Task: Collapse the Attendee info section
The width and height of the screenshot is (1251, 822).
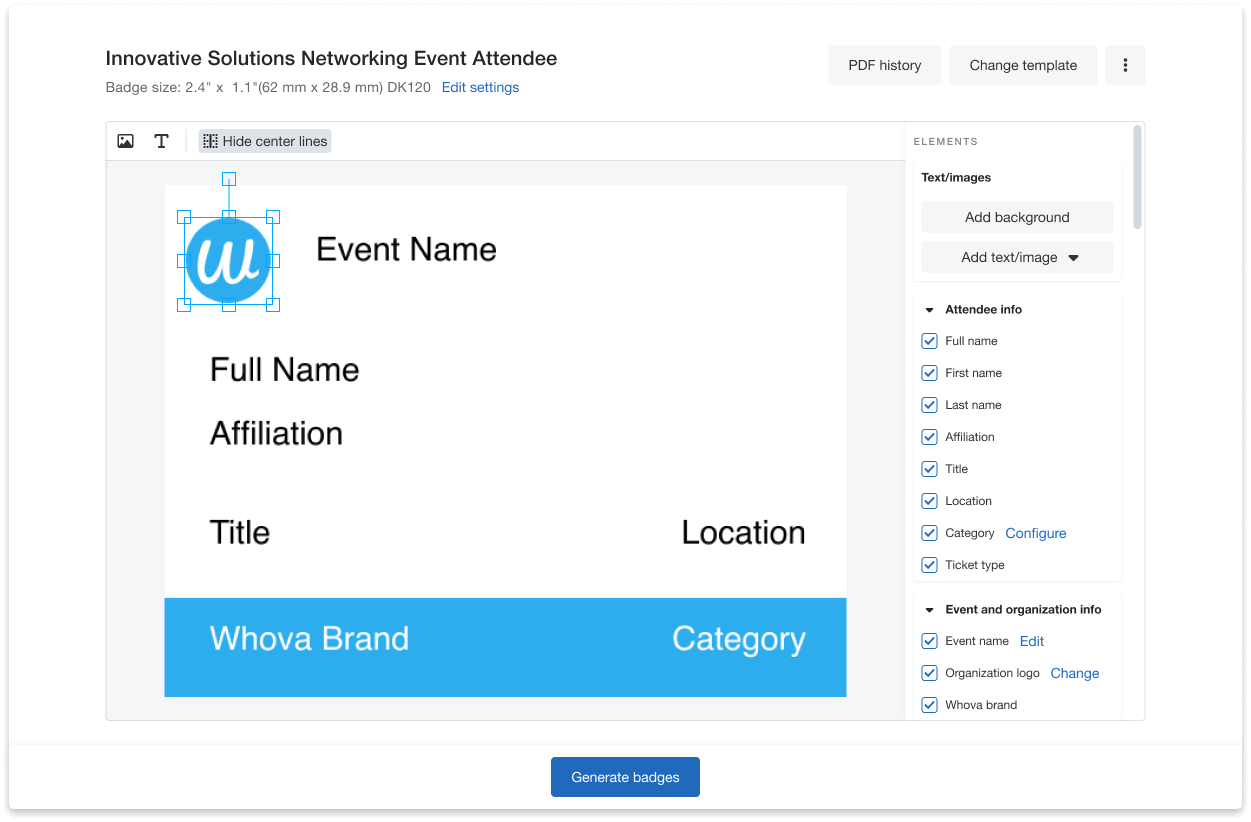Action: coord(929,310)
